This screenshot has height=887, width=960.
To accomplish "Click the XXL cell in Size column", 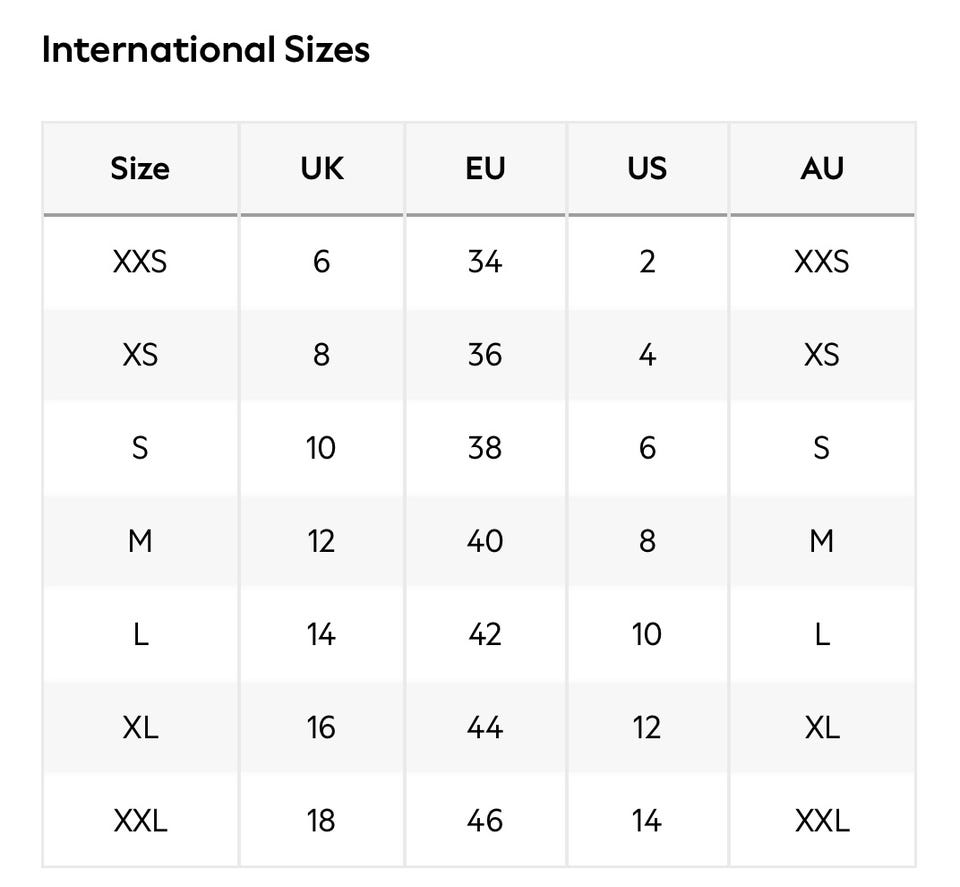I will click(x=140, y=821).
